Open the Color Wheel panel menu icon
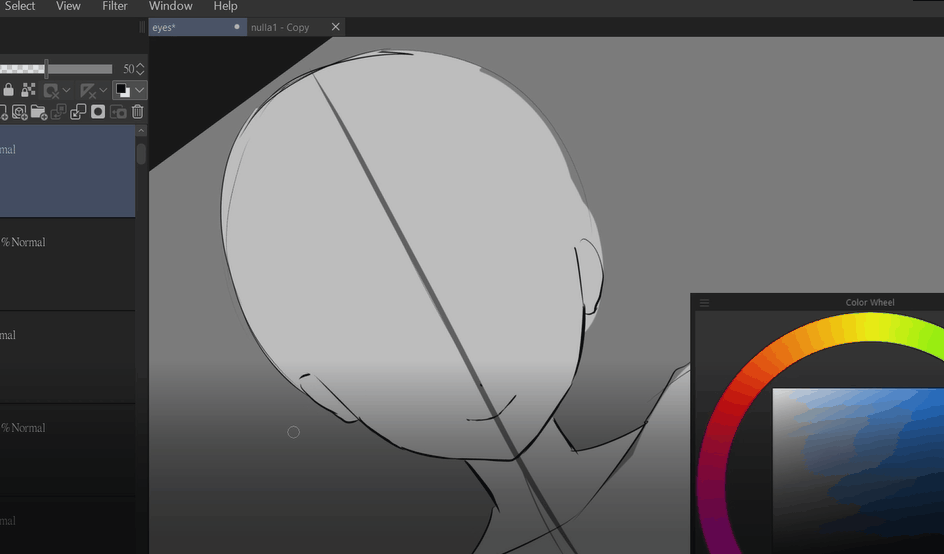Image resolution: width=944 pixels, height=554 pixels. pos(704,303)
